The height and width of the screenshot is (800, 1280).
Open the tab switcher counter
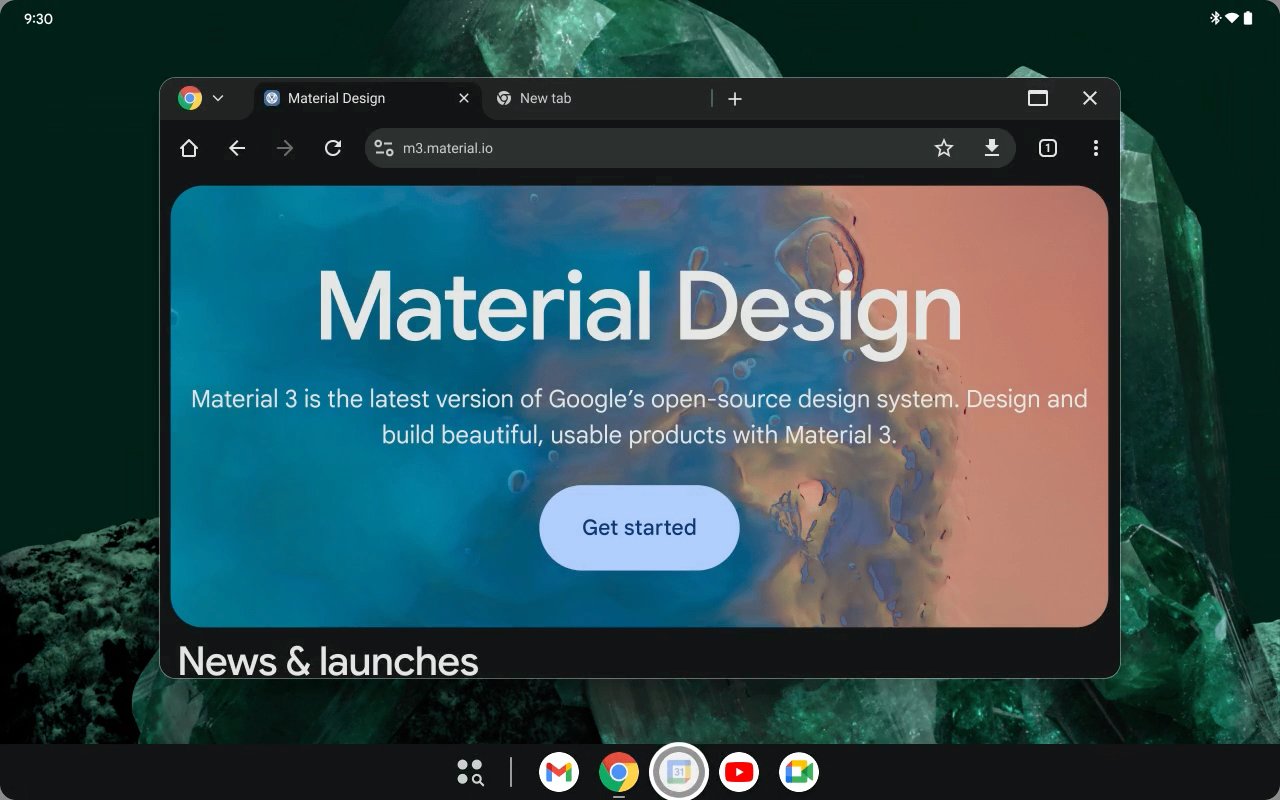point(1047,148)
